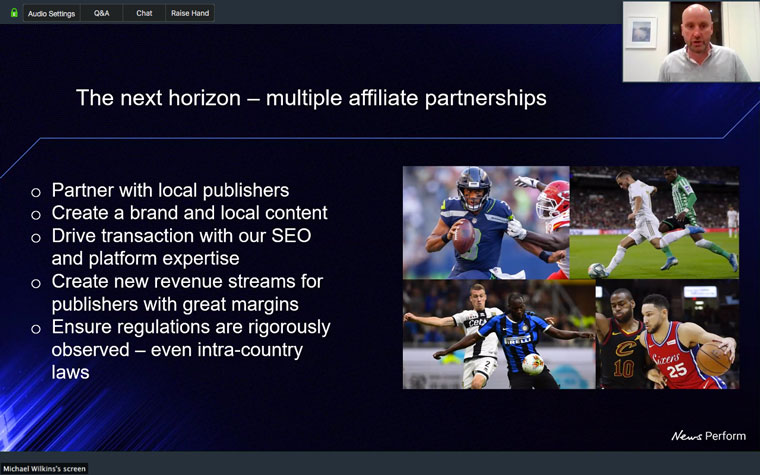The width and height of the screenshot is (760, 475).
Task: Open the Q&A panel
Action: 101,13
